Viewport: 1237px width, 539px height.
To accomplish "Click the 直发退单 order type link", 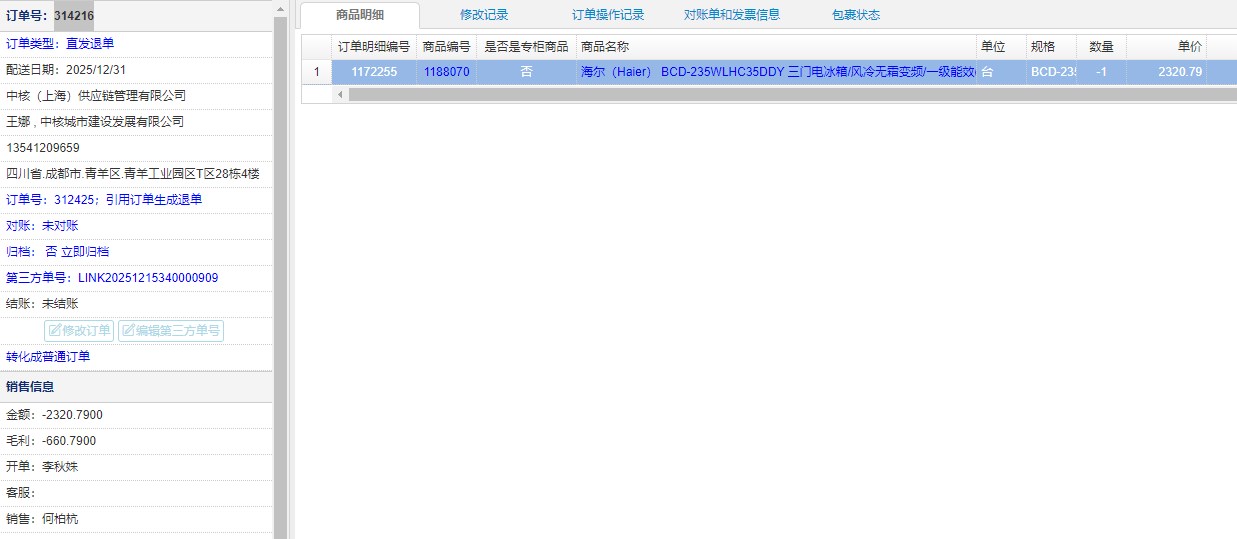I will point(90,44).
